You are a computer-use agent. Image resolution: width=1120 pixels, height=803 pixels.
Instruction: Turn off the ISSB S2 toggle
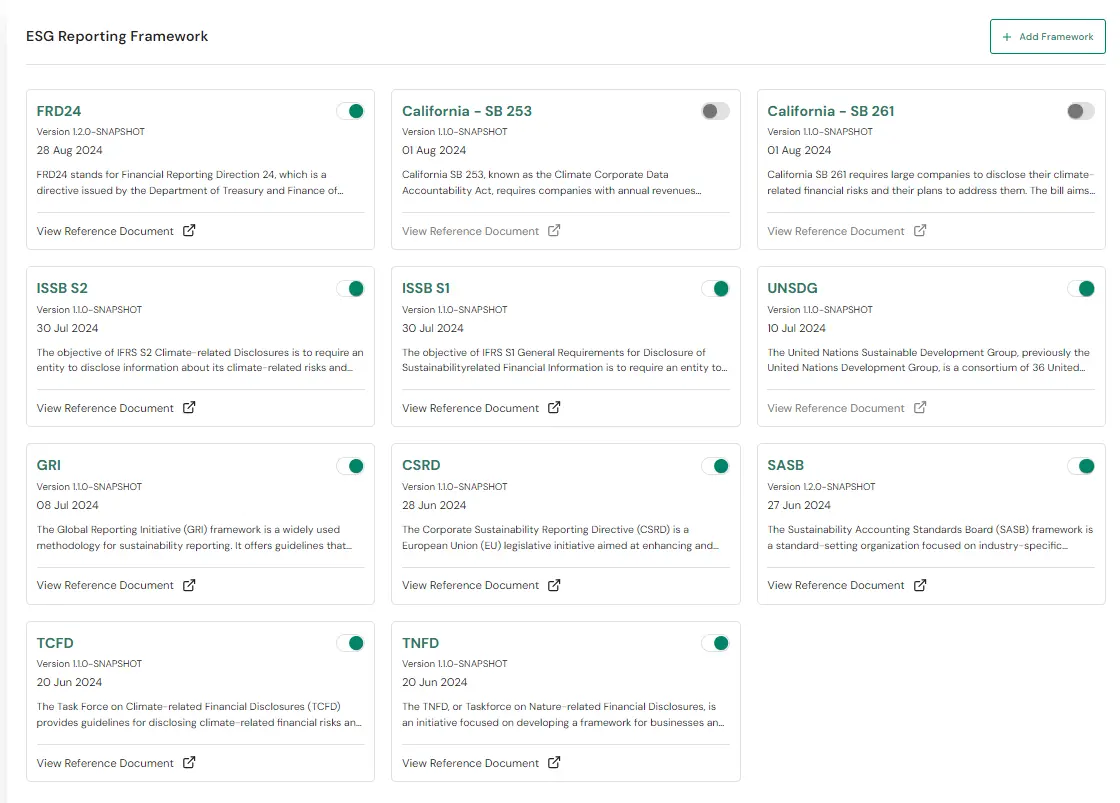(x=350, y=289)
